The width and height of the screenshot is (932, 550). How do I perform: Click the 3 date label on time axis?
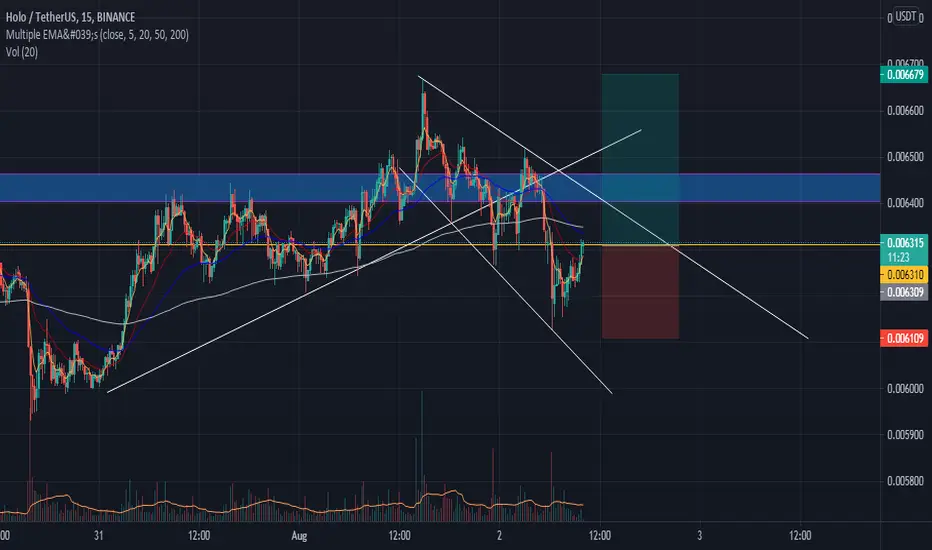point(700,536)
